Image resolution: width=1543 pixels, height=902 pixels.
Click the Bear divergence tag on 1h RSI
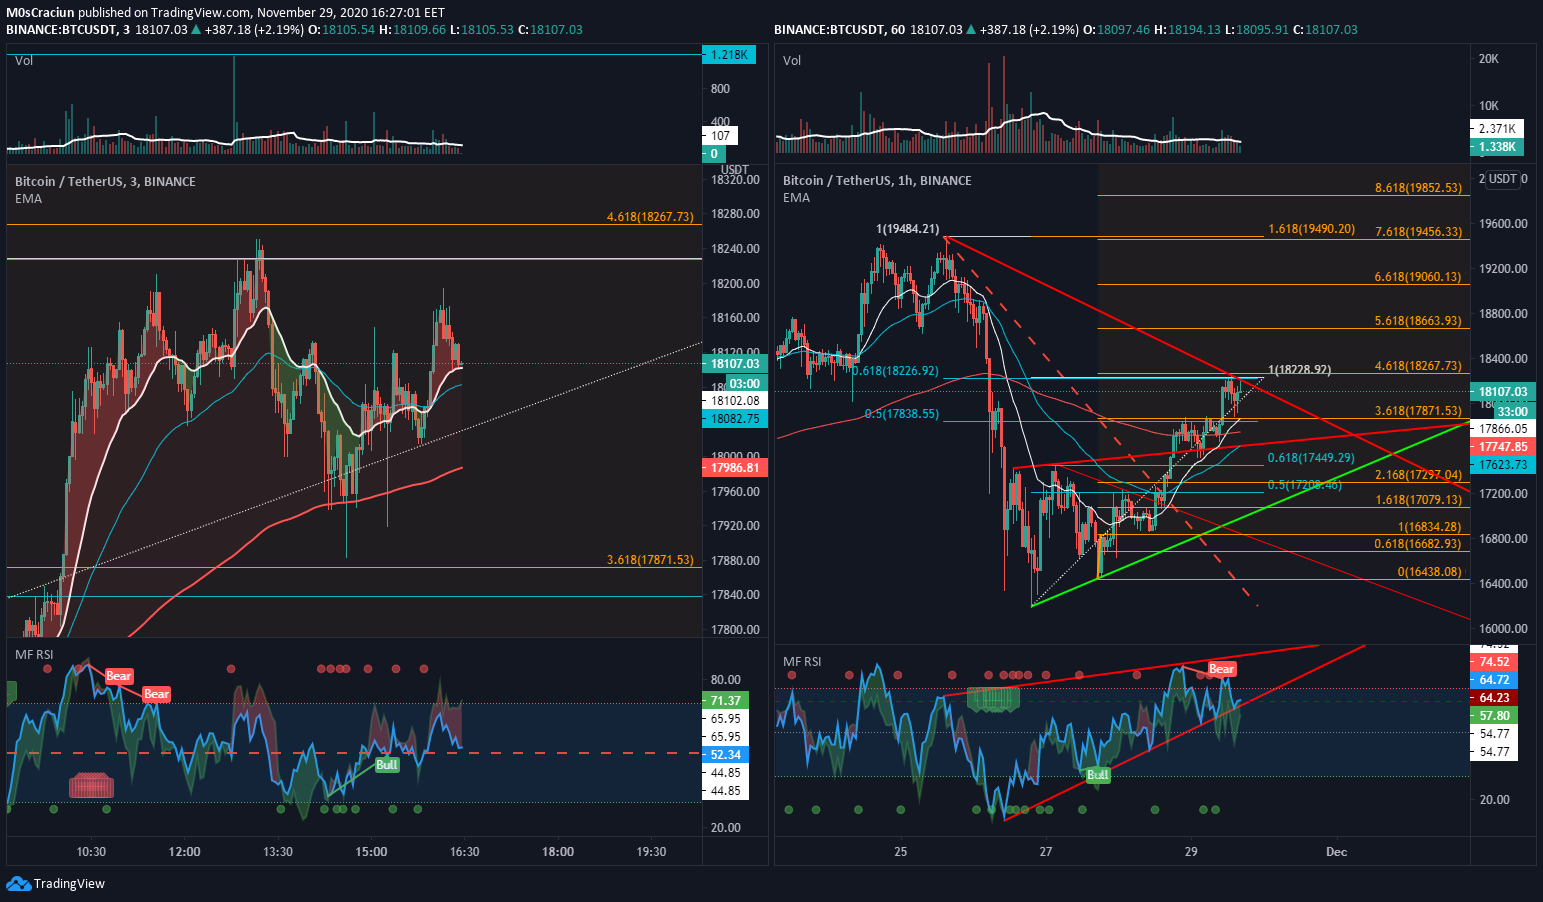tap(1222, 669)
